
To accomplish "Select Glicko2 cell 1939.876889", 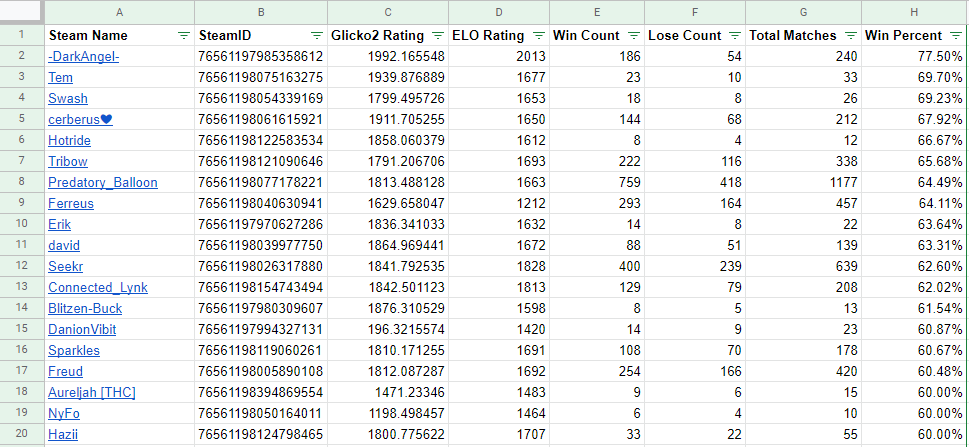I will (388, 77).
